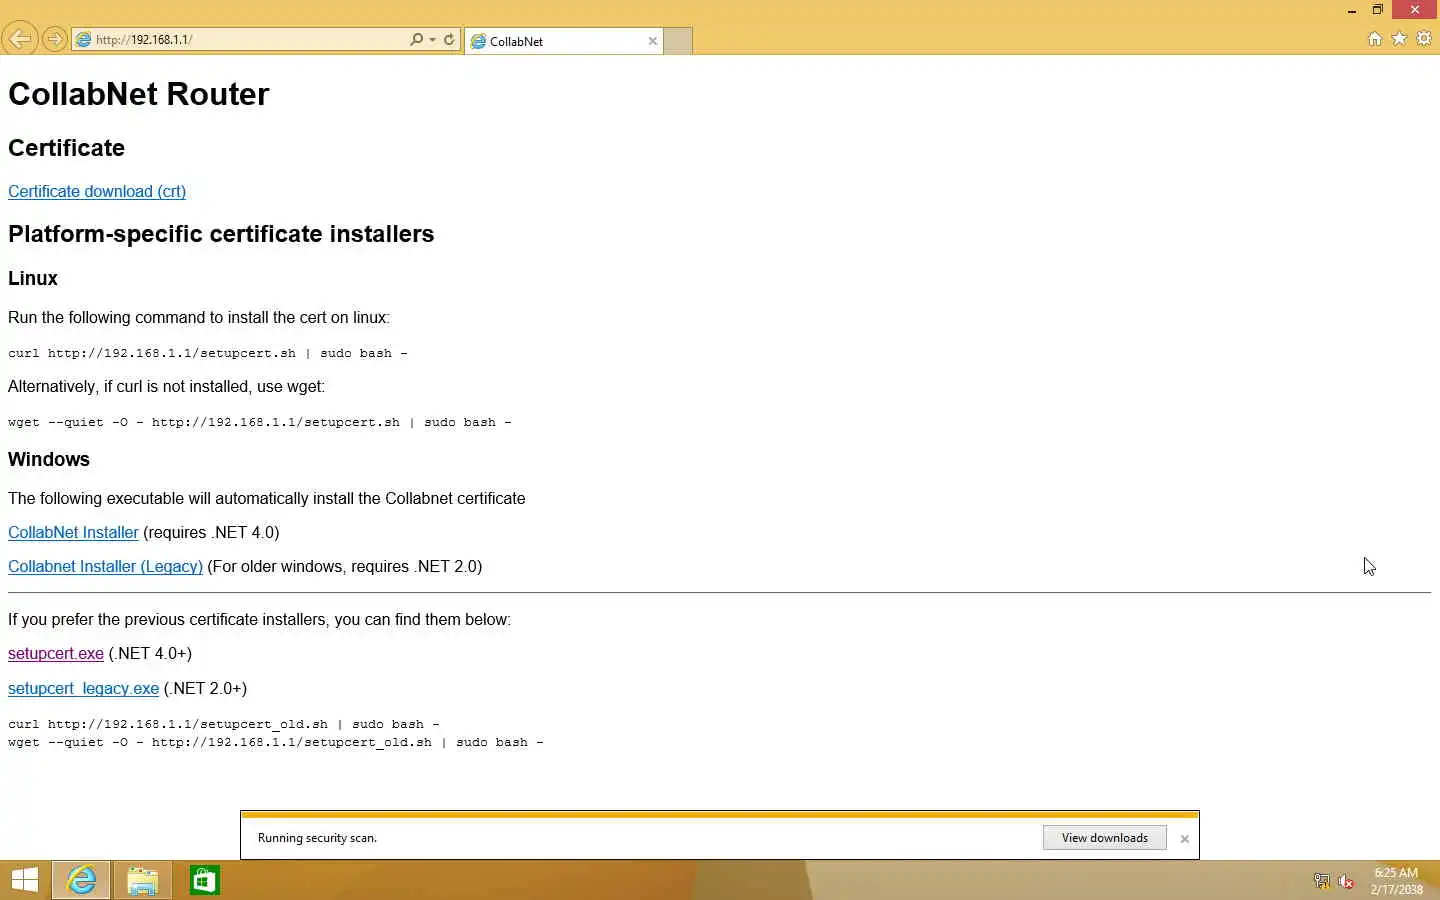This screenshot has height=900, width=1440.
Task: Click the network status tray icon
Action: [x=1321, y=881]
